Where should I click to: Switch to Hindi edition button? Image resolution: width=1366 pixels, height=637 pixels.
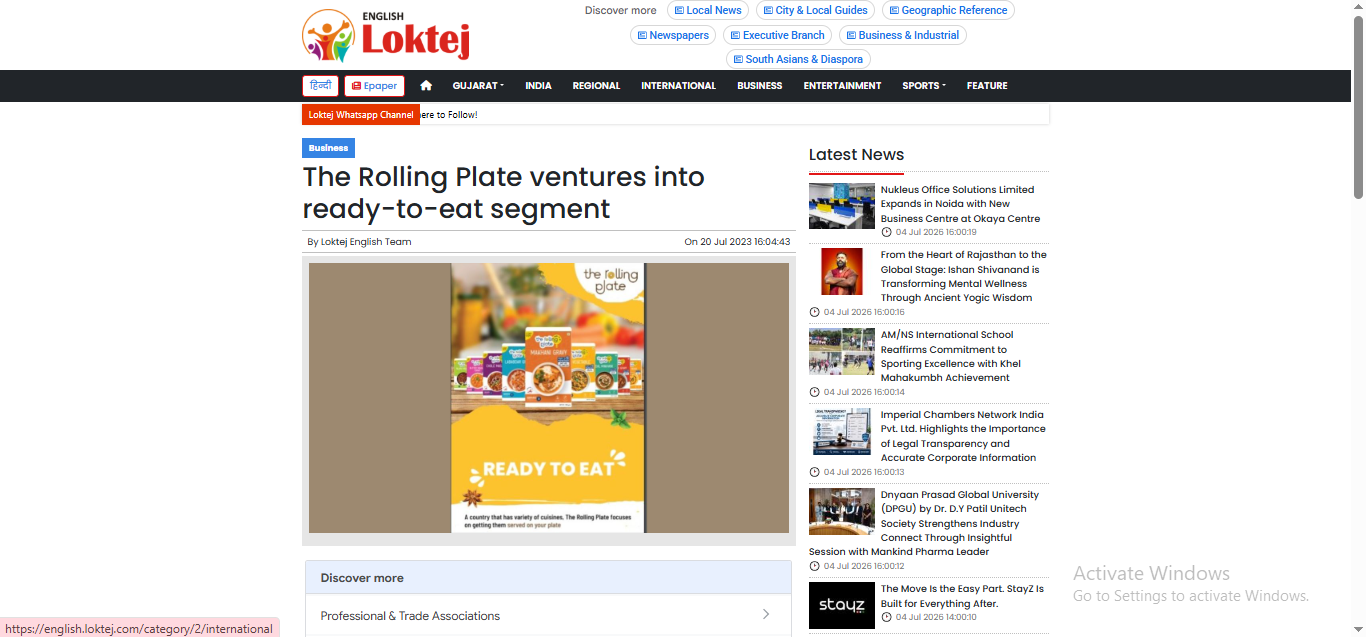point(320,86)
